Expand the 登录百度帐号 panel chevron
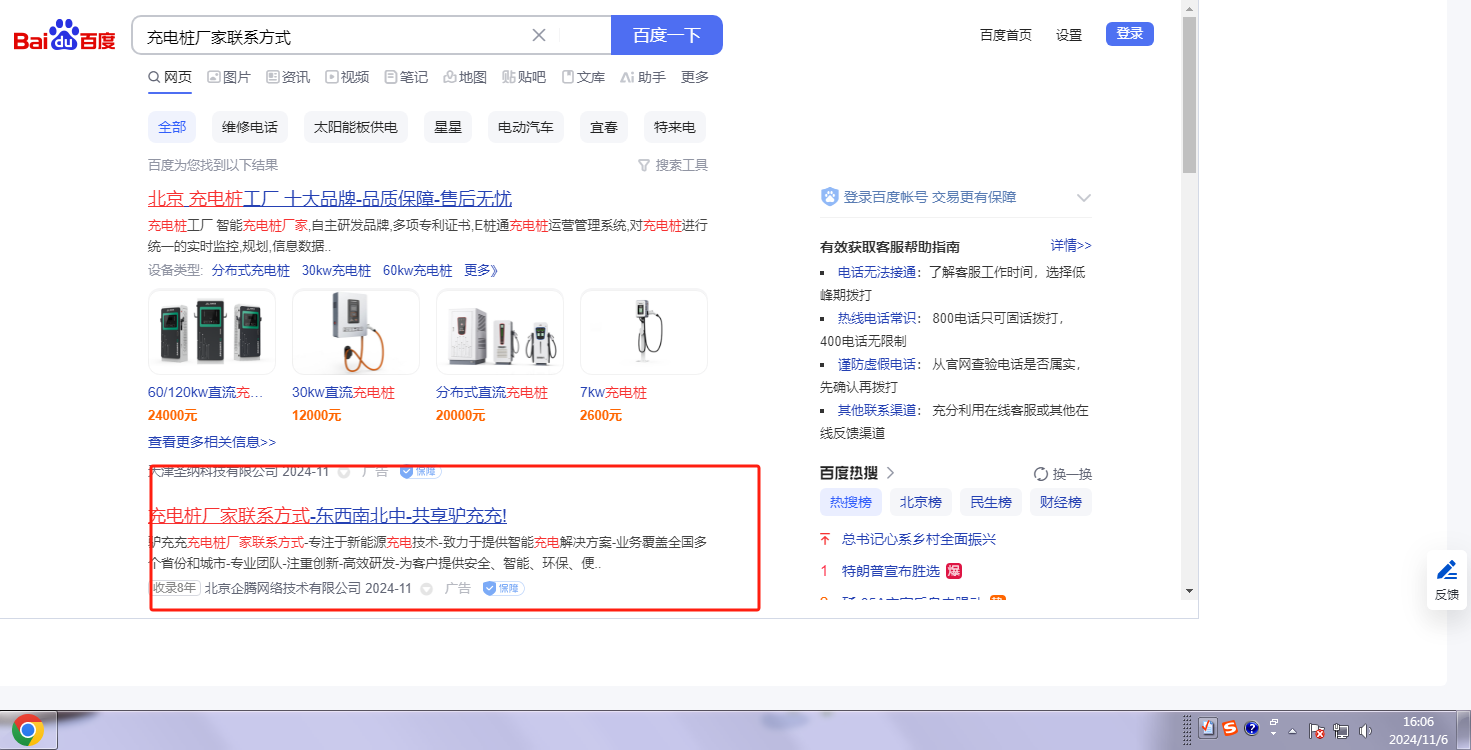 pyautogui.click(x=1083, y=198)
